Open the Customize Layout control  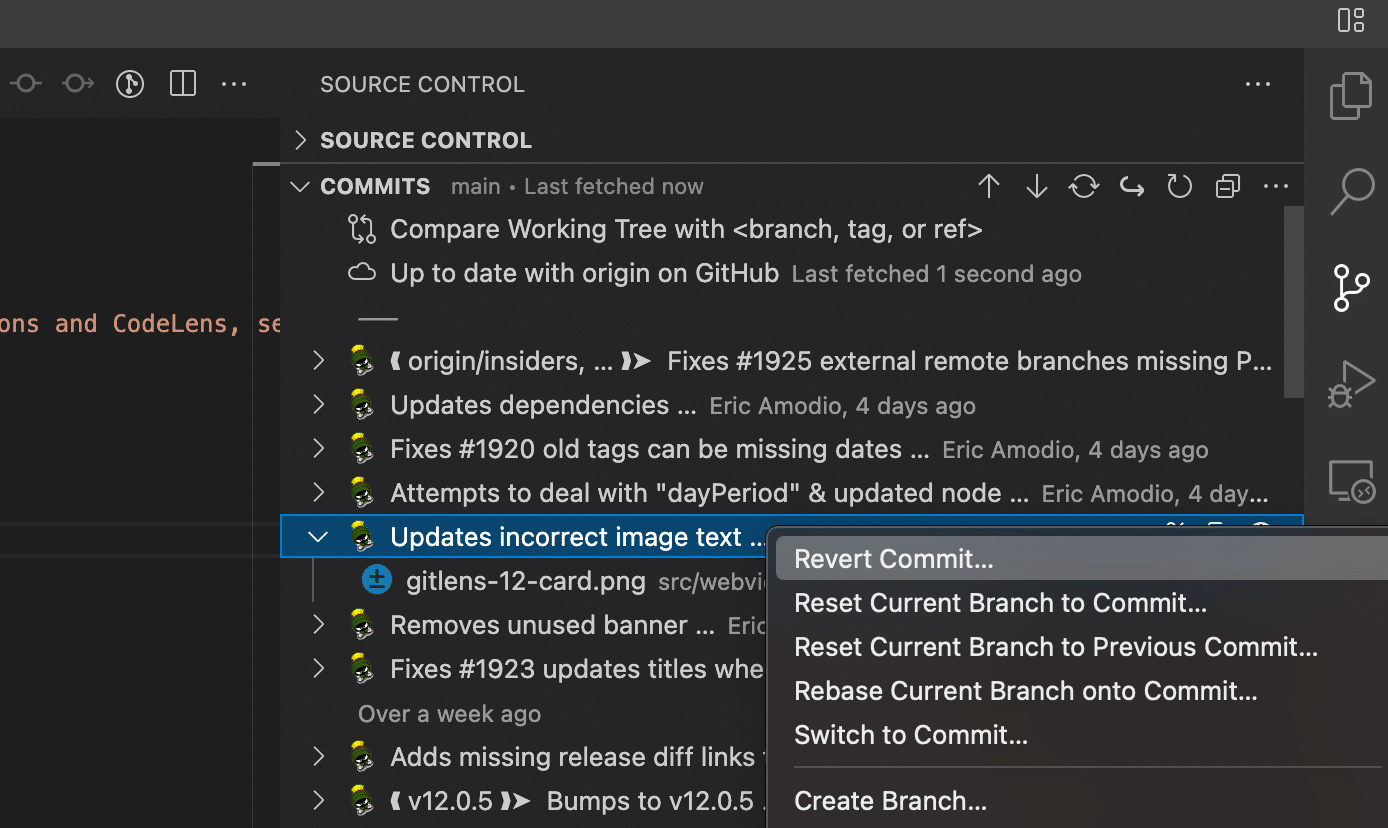pos(1351,20)
